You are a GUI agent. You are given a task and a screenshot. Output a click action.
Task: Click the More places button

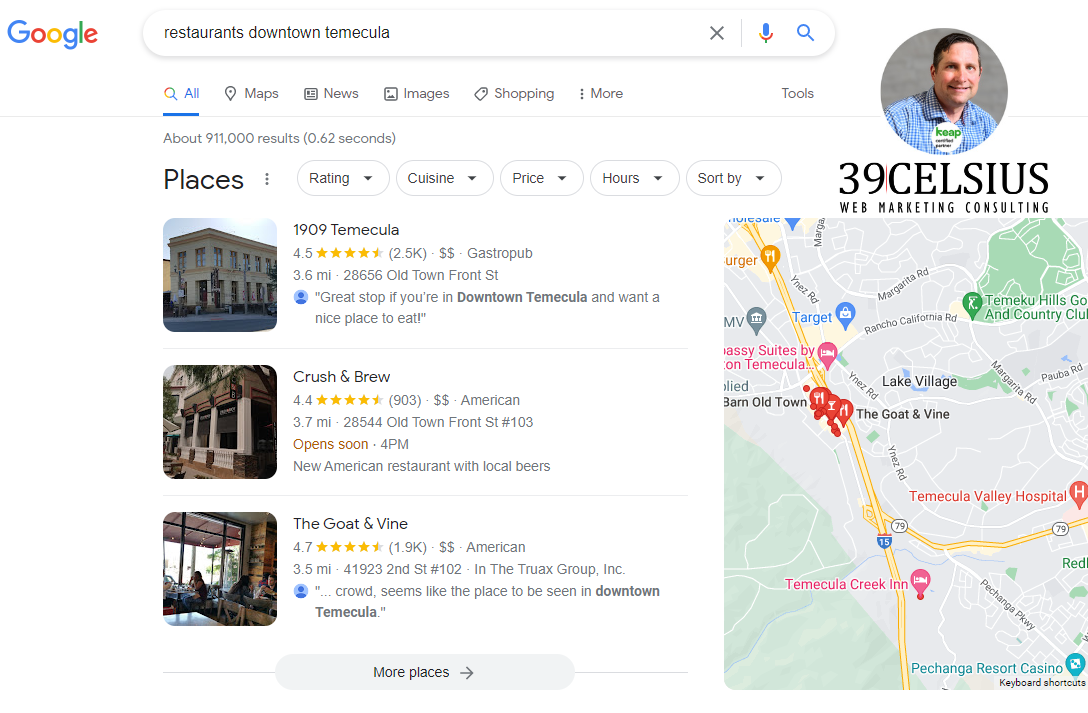[425, 672]
